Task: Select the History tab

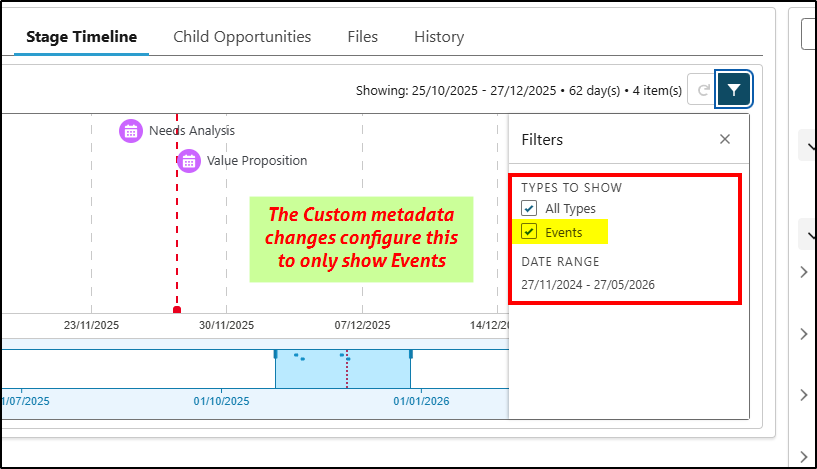Action: coord(439,37)
